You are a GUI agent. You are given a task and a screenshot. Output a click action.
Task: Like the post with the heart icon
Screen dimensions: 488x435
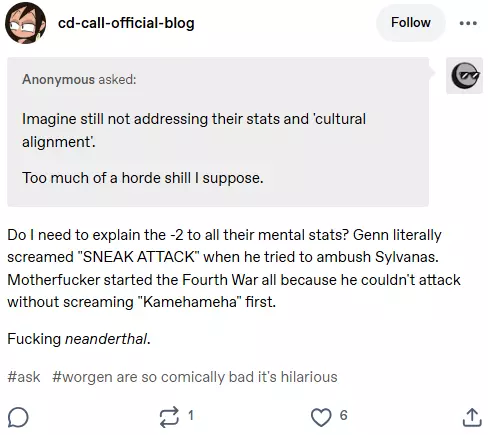tap(321, 417)
